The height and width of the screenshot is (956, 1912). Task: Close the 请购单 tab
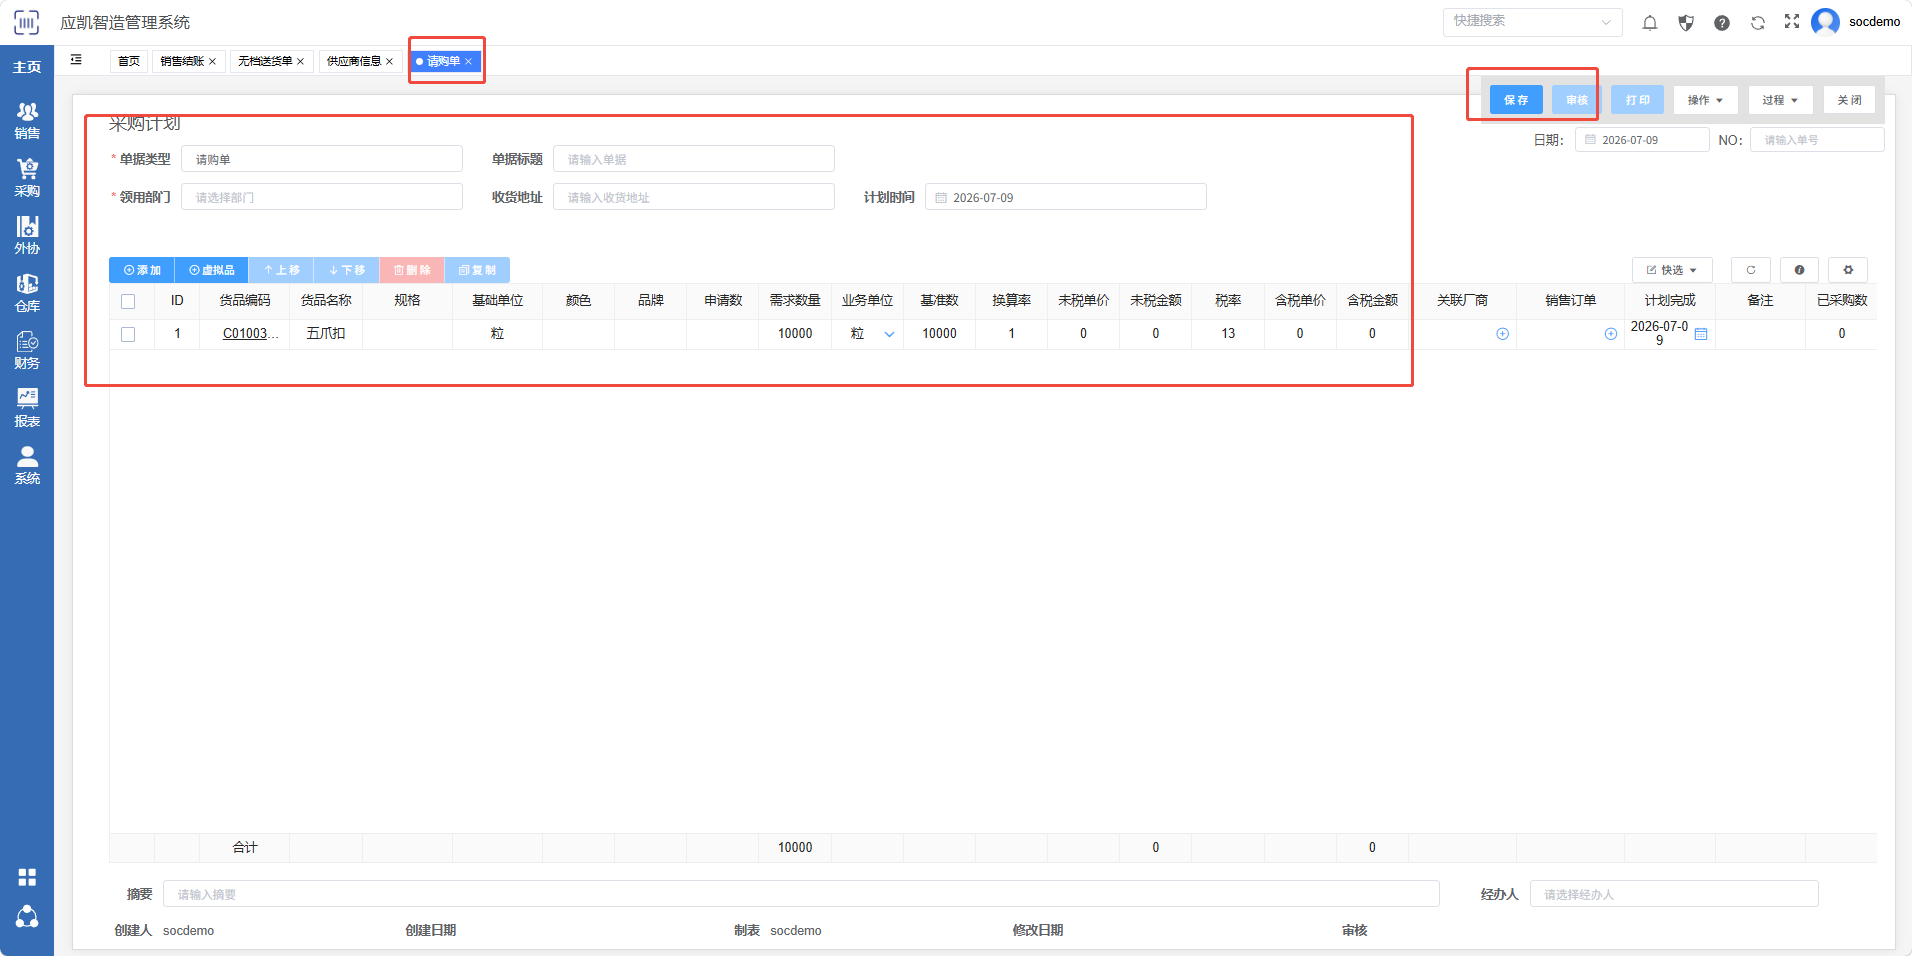(x=468, y=62)
